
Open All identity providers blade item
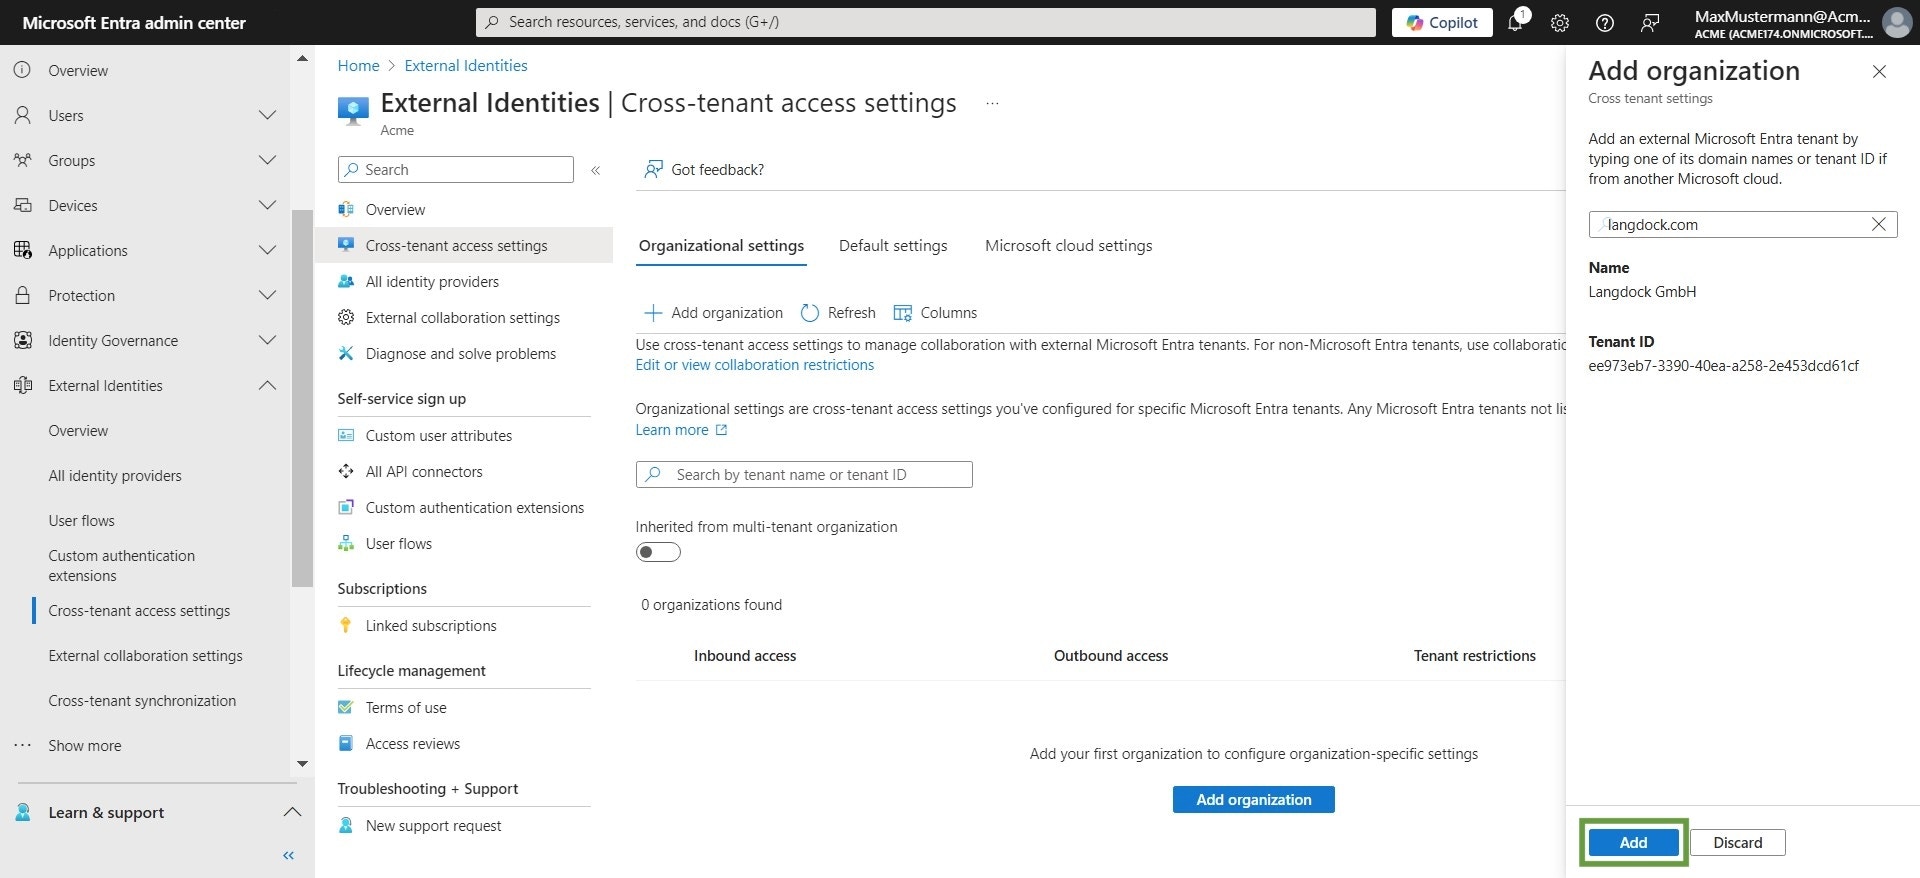click(432, 281)
